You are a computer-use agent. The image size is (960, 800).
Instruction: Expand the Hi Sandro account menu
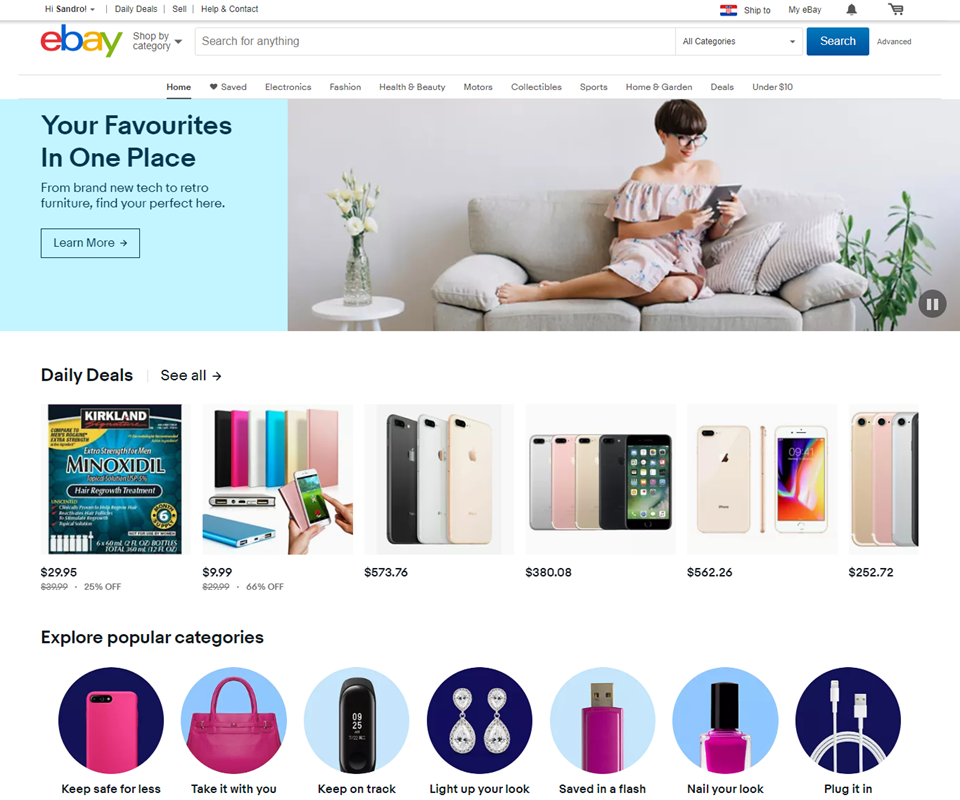click(x=70, y=9)
